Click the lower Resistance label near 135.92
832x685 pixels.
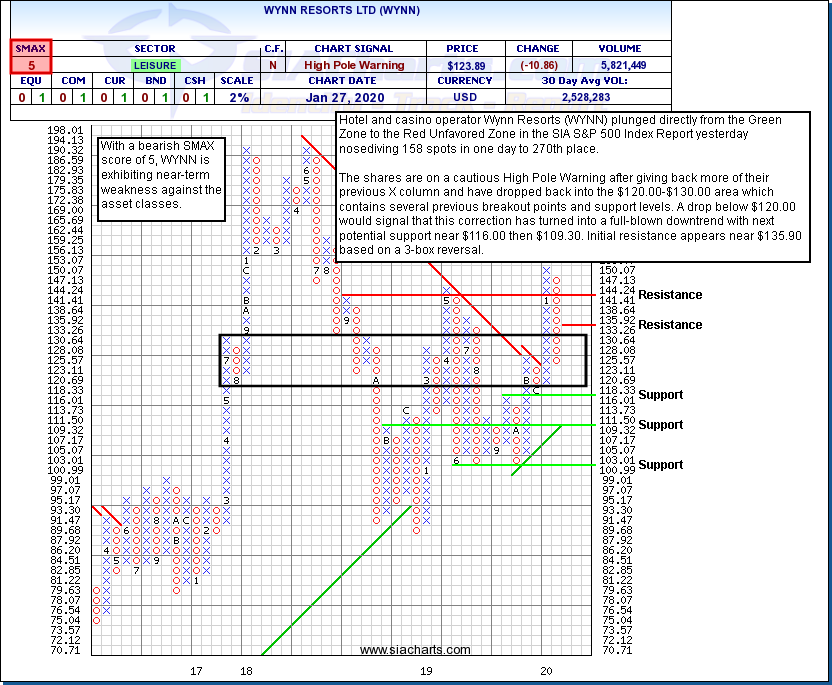pyautogui.click(x=670, y=325)
